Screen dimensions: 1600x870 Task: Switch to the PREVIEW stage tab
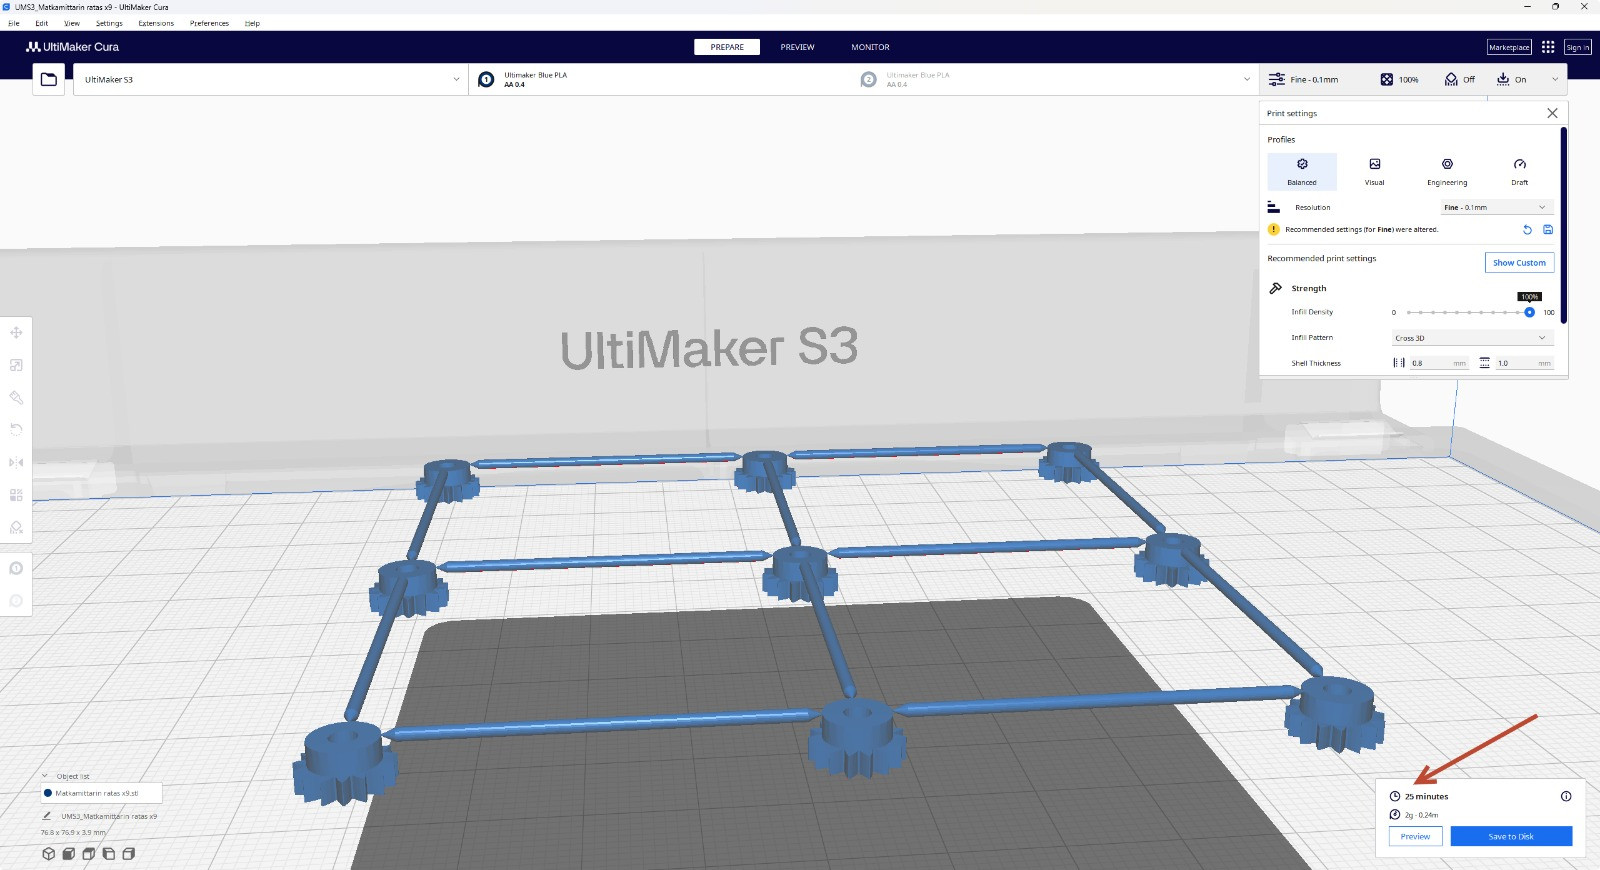(x=797, y=47)
